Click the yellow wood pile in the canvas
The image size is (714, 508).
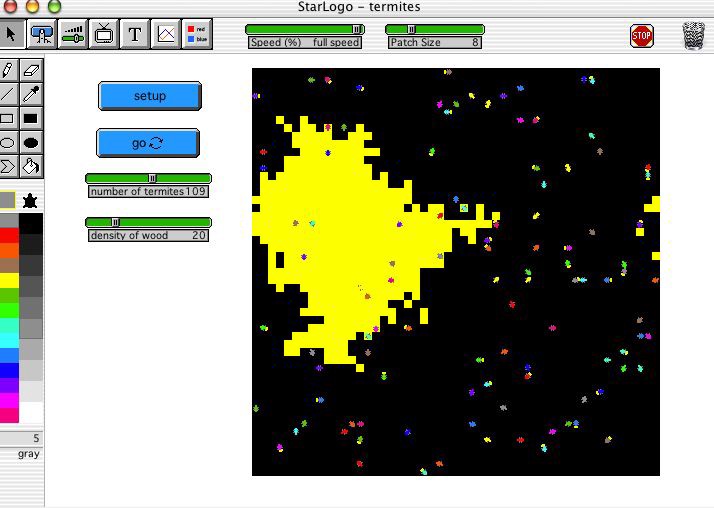350,240
